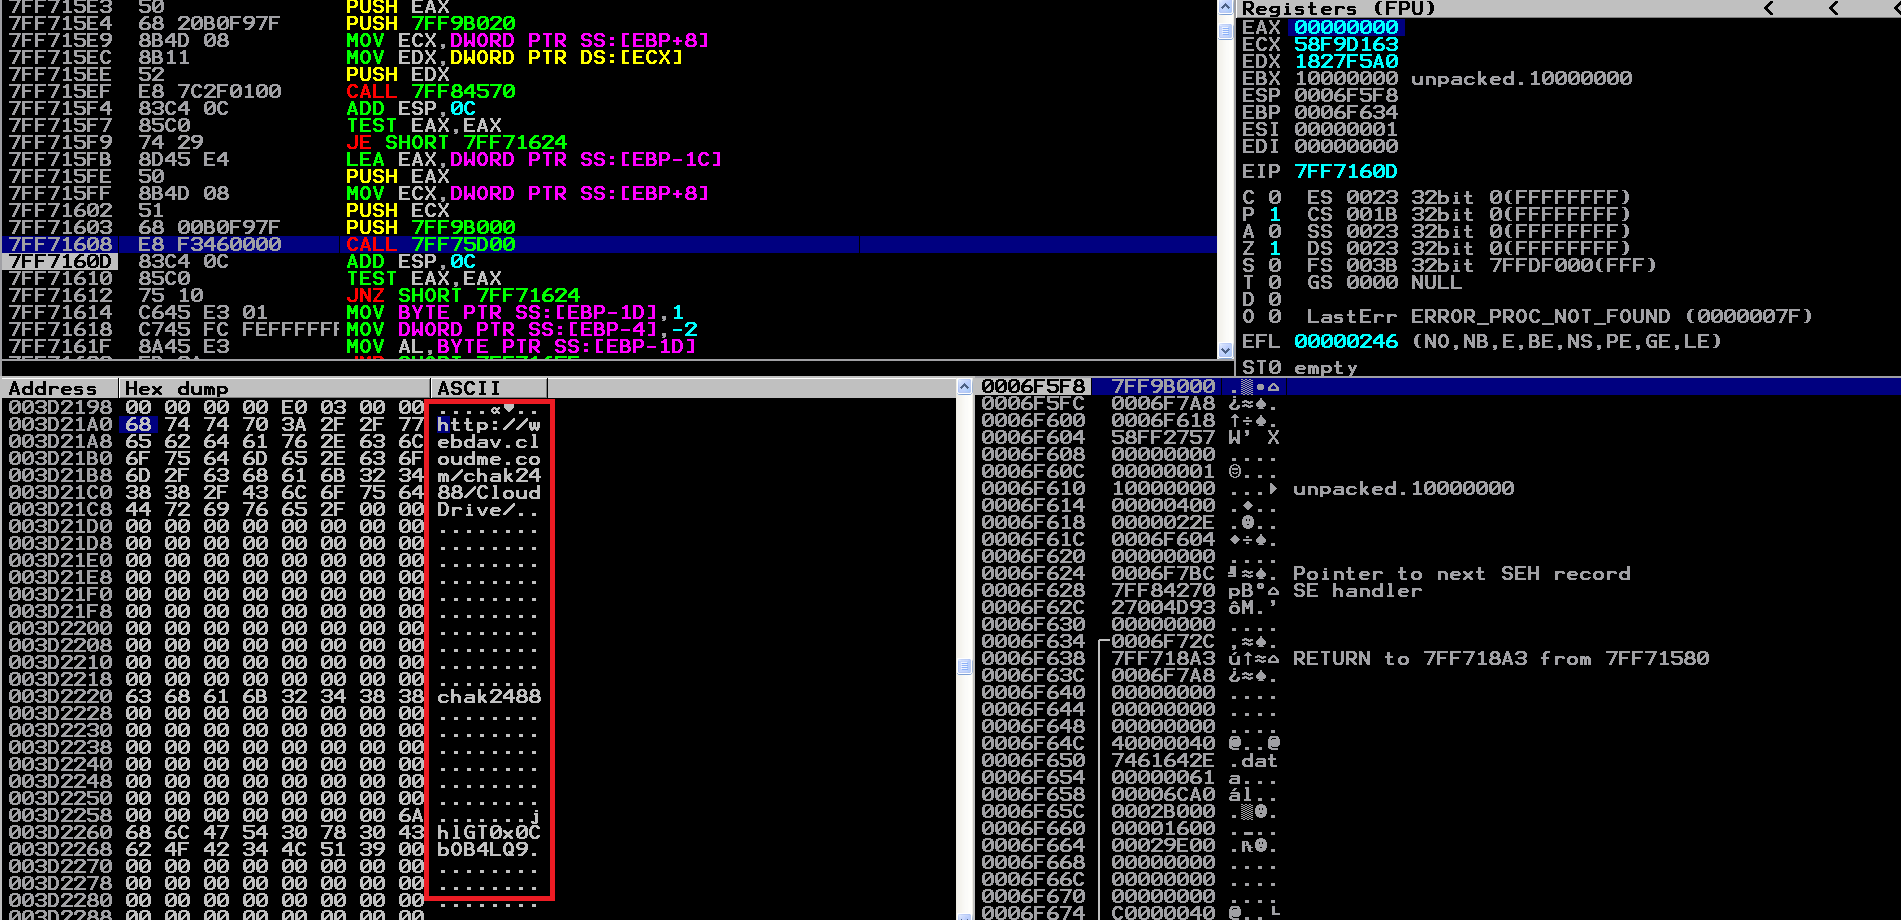The width and height of the screenshot is (1901, 920).
Task: Click the scroll-down arrow of the disassembly pane
Action: (1226, 350)
